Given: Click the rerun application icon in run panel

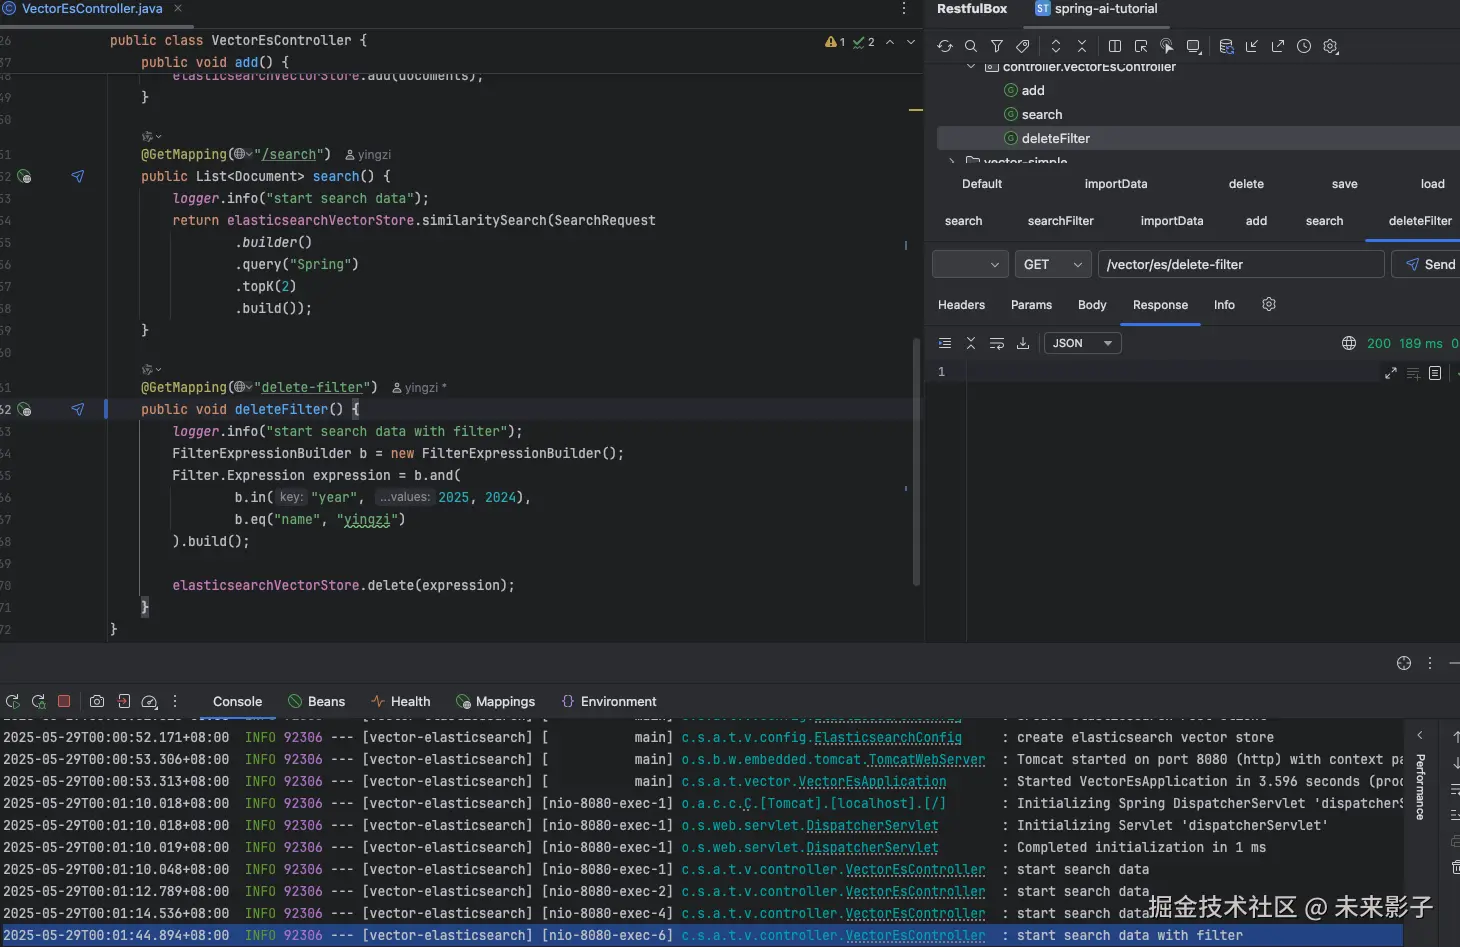Looking at the screenshot, I should (13, 701).
